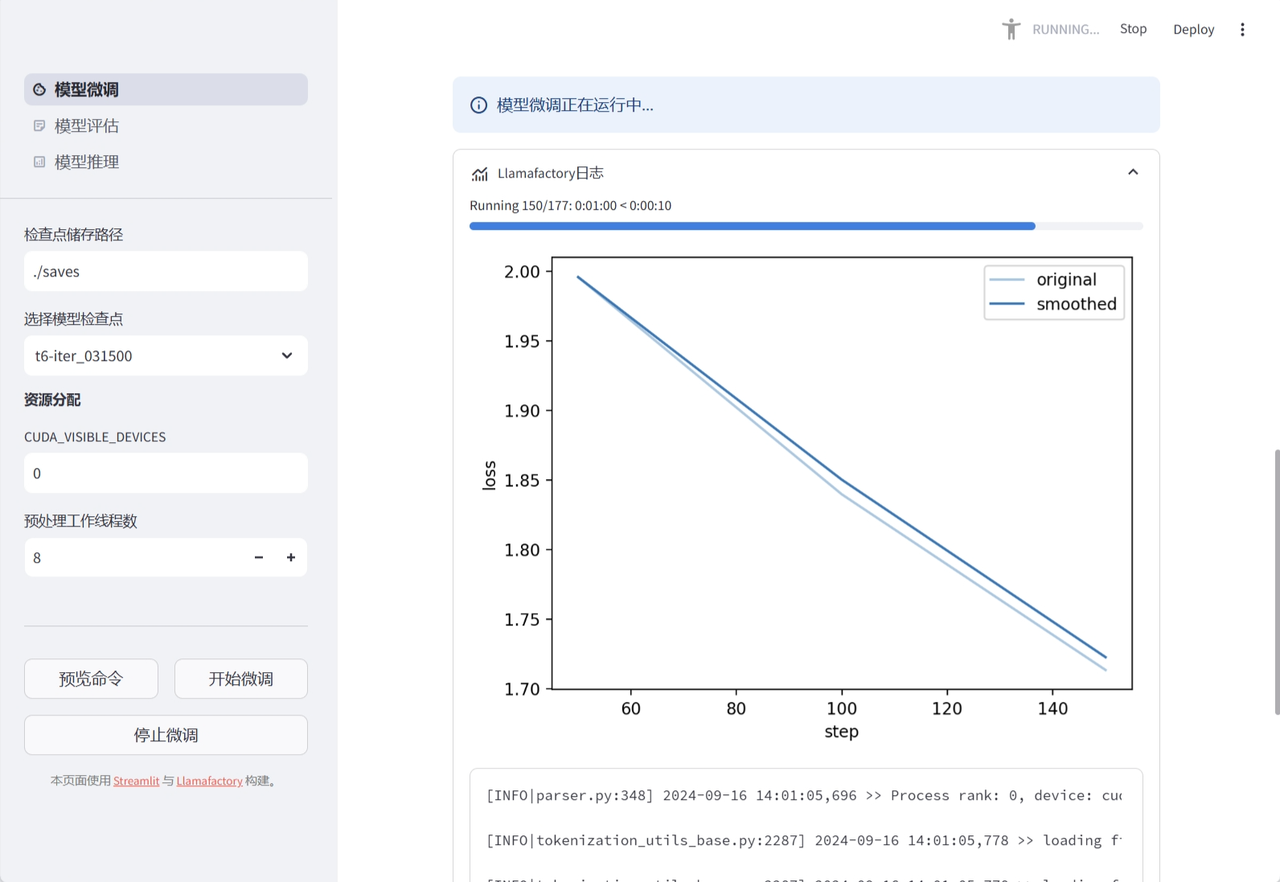Image resolution: width=1280 pixels, height=882 pixels.
Task: Open the Streamlit link in footer
Action: 136,781
